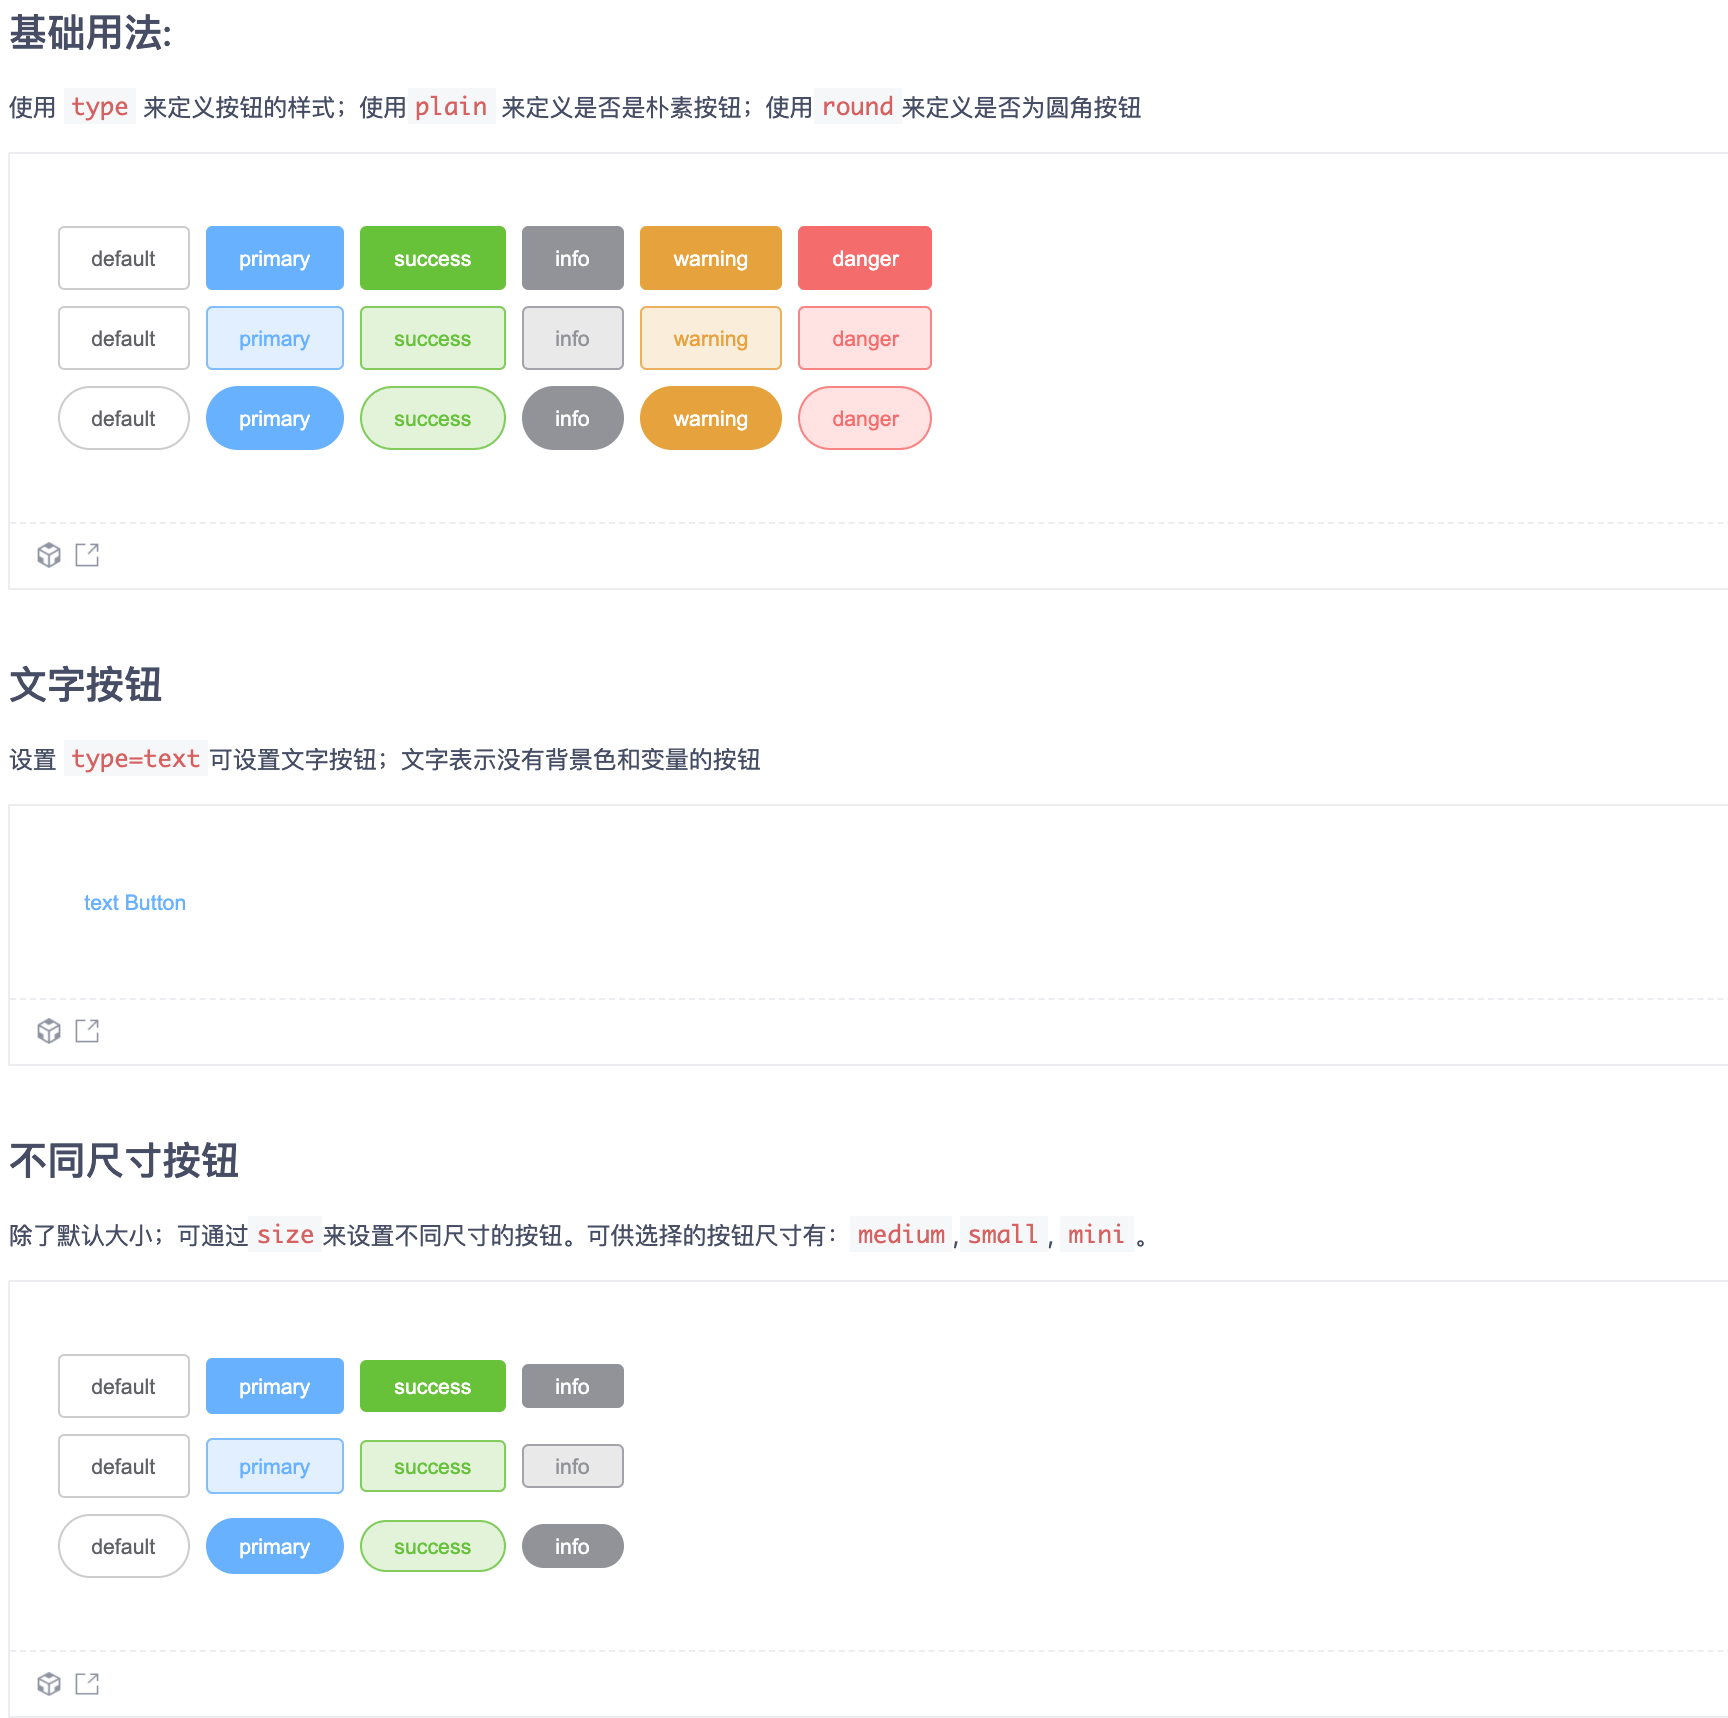Open the basic usage demo in CodeSandbox
Viewport: 1728px width, 1718px height.
[49, 555]
